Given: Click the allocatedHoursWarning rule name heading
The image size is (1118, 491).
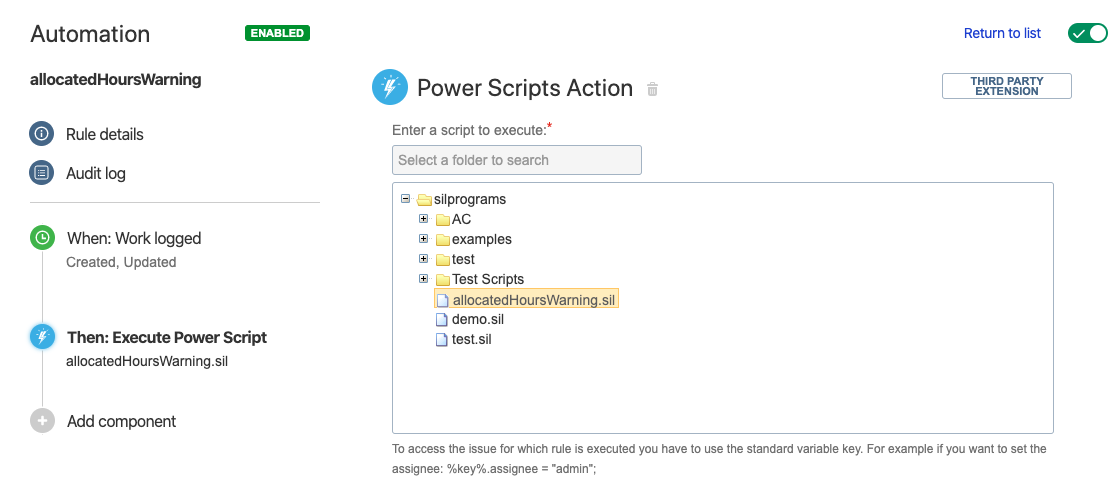Looking at the screenshot, I should click(x=116, y=80).
